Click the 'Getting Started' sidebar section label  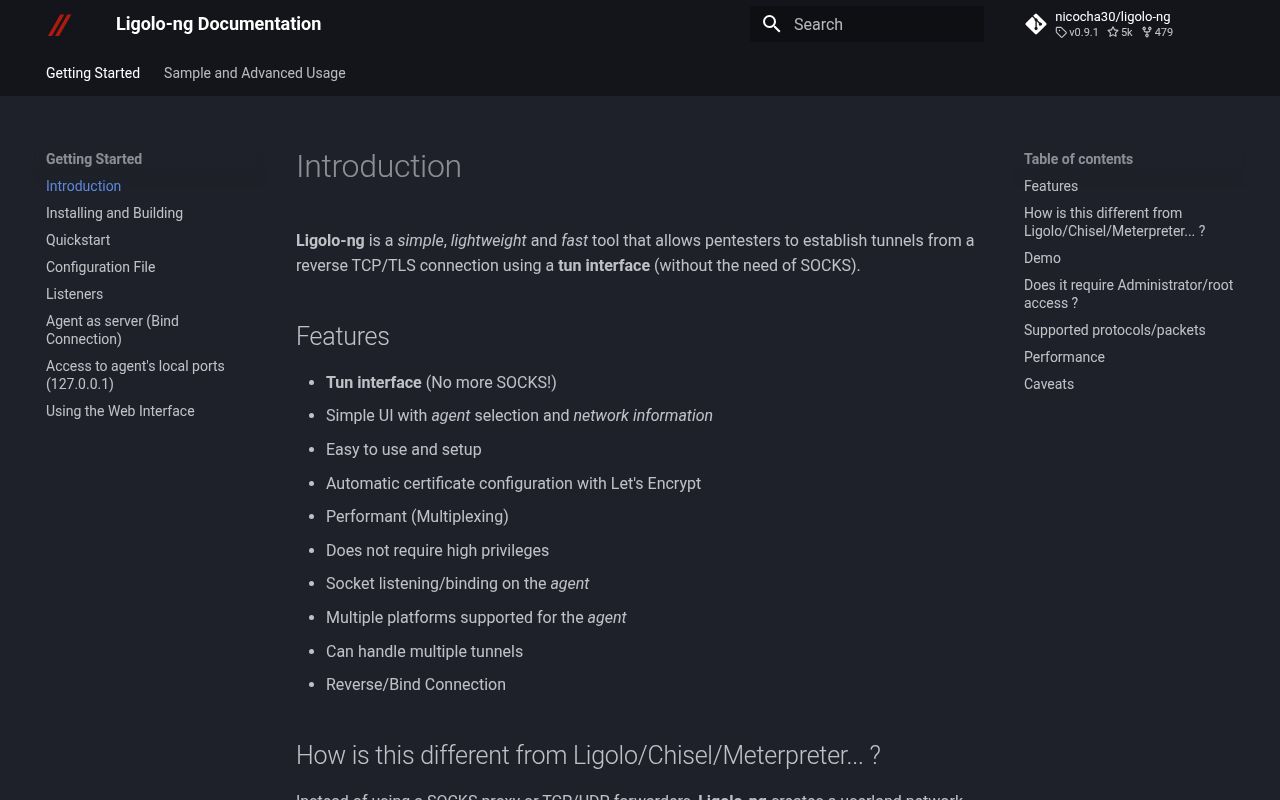[94, 159]
